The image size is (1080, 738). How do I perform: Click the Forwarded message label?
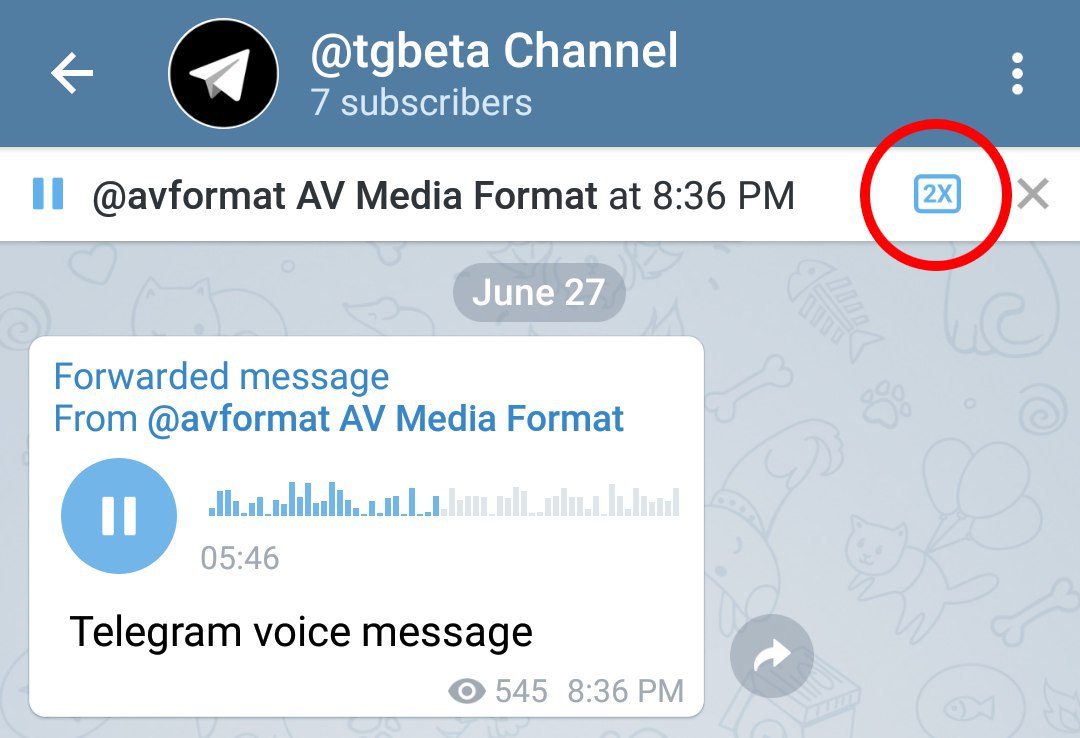pos(221,377)
